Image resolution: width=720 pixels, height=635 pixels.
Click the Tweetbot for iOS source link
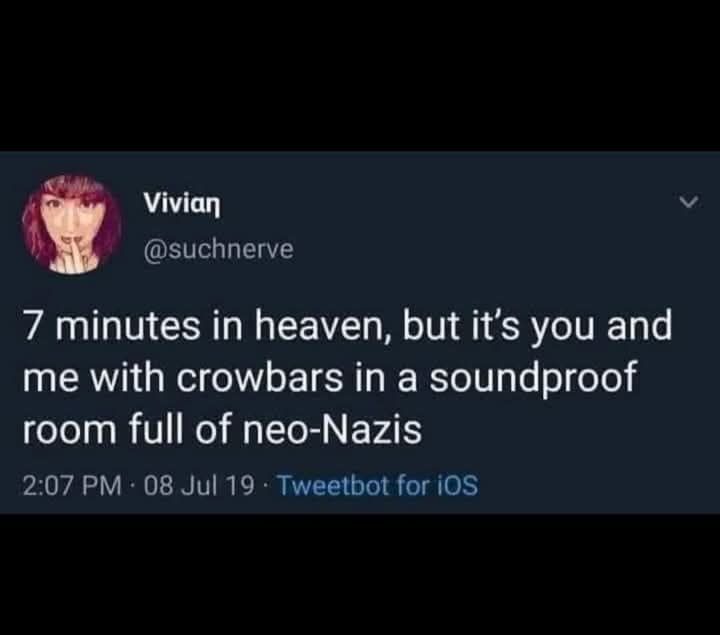coord(378,485)
